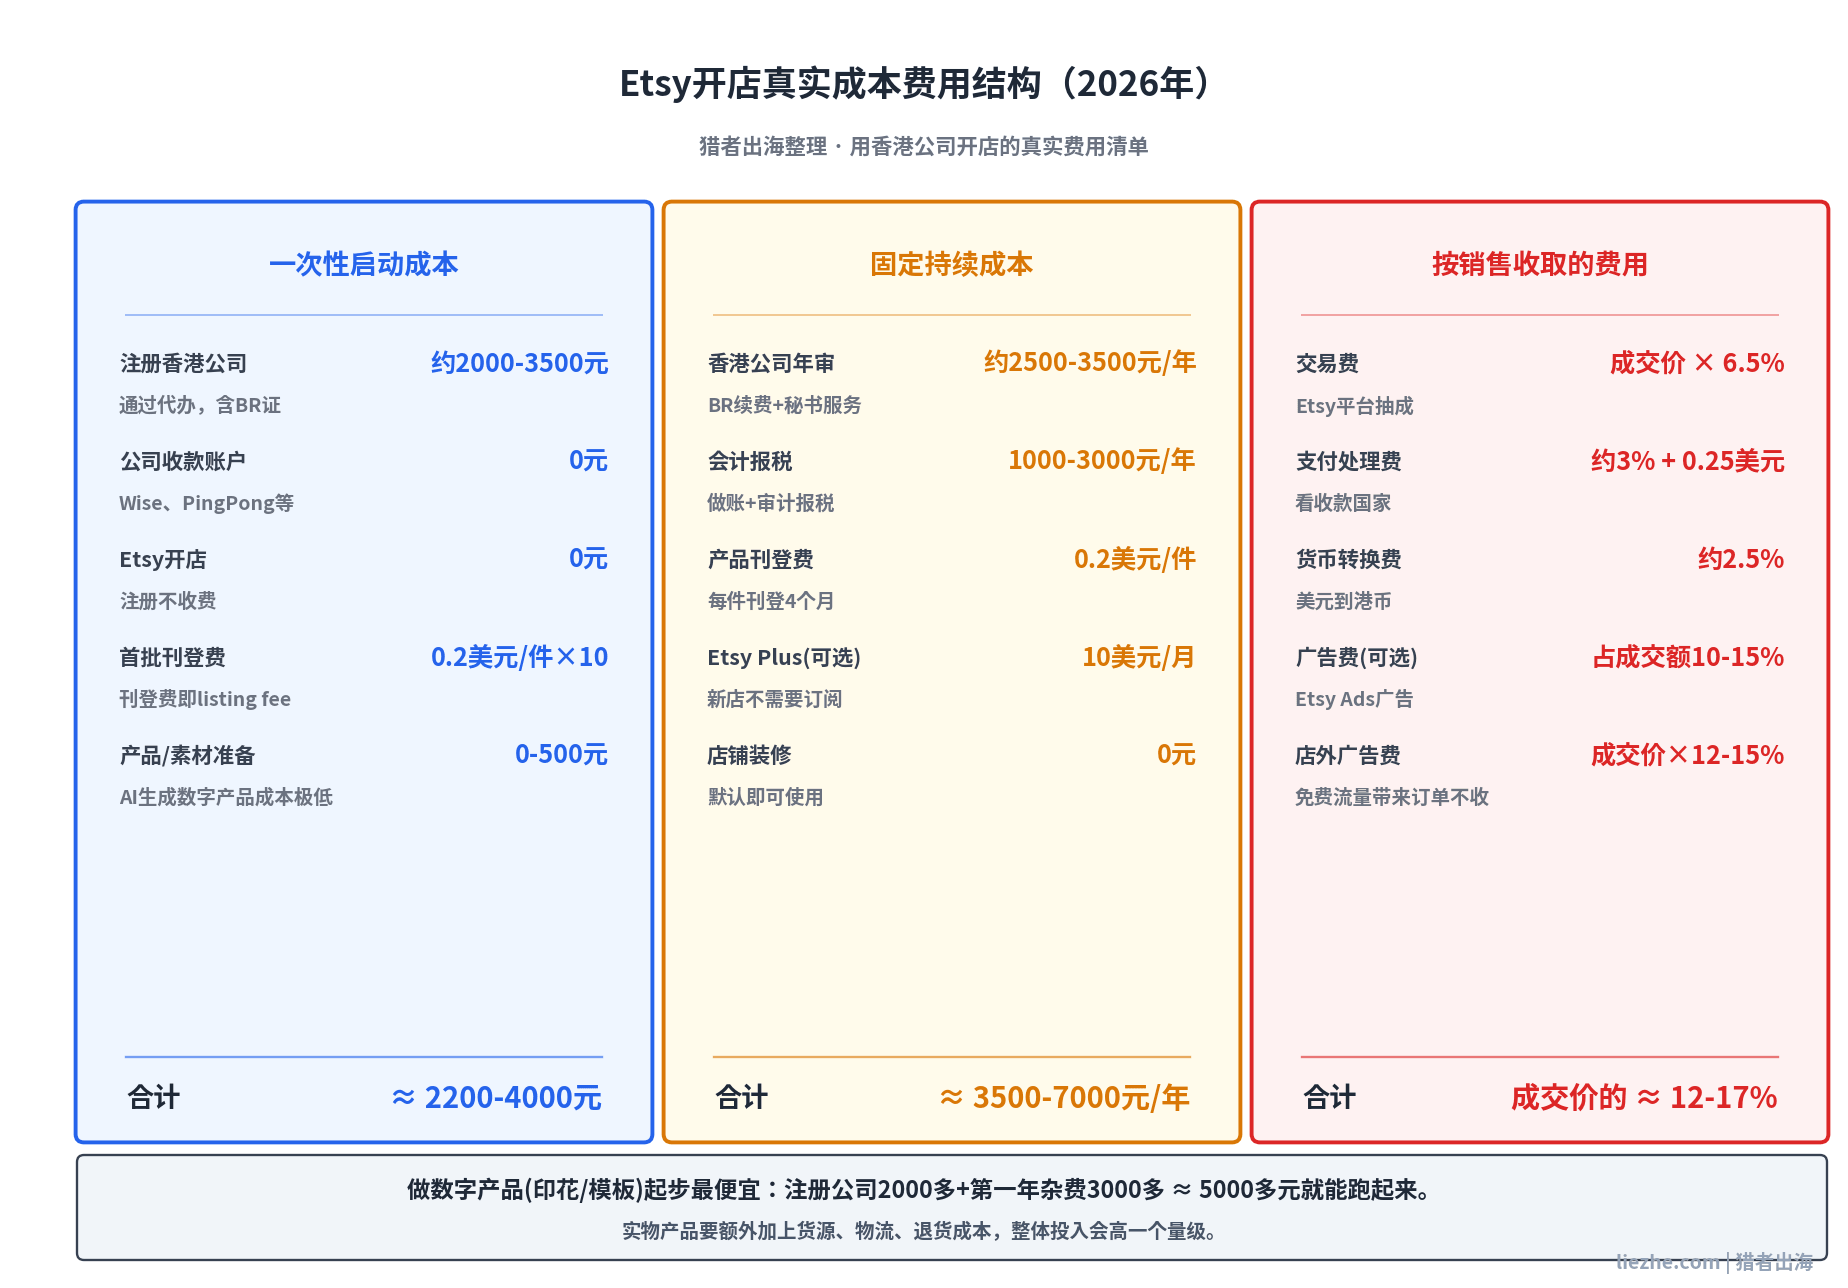Image resolution: width=1848 pixels, height=1288 pixels.
Task: Click the subtitle '猎者出海整理 · 用香港公司开店的真实费用清单'
Action: coord(923,147)
